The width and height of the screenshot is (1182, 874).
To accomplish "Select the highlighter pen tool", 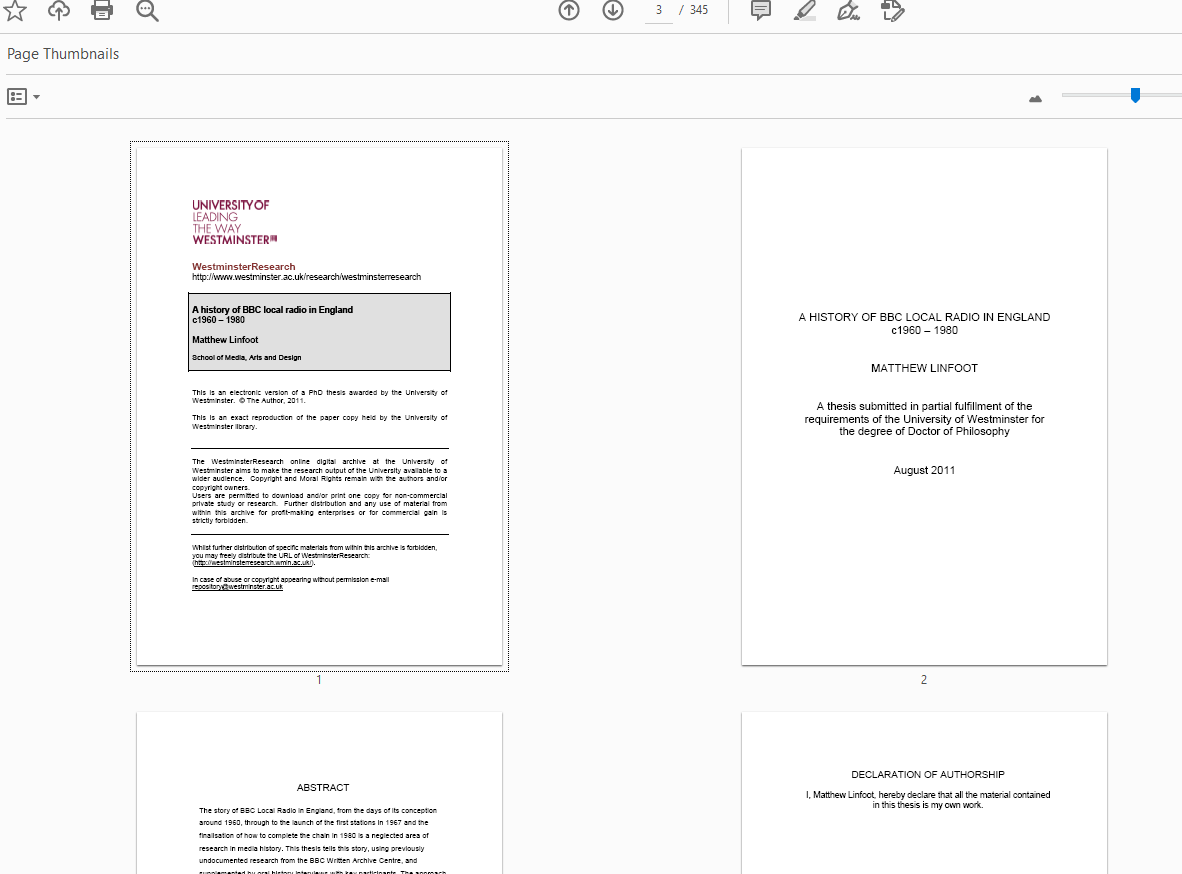I will pyautogui.click(x=805, y=11).
